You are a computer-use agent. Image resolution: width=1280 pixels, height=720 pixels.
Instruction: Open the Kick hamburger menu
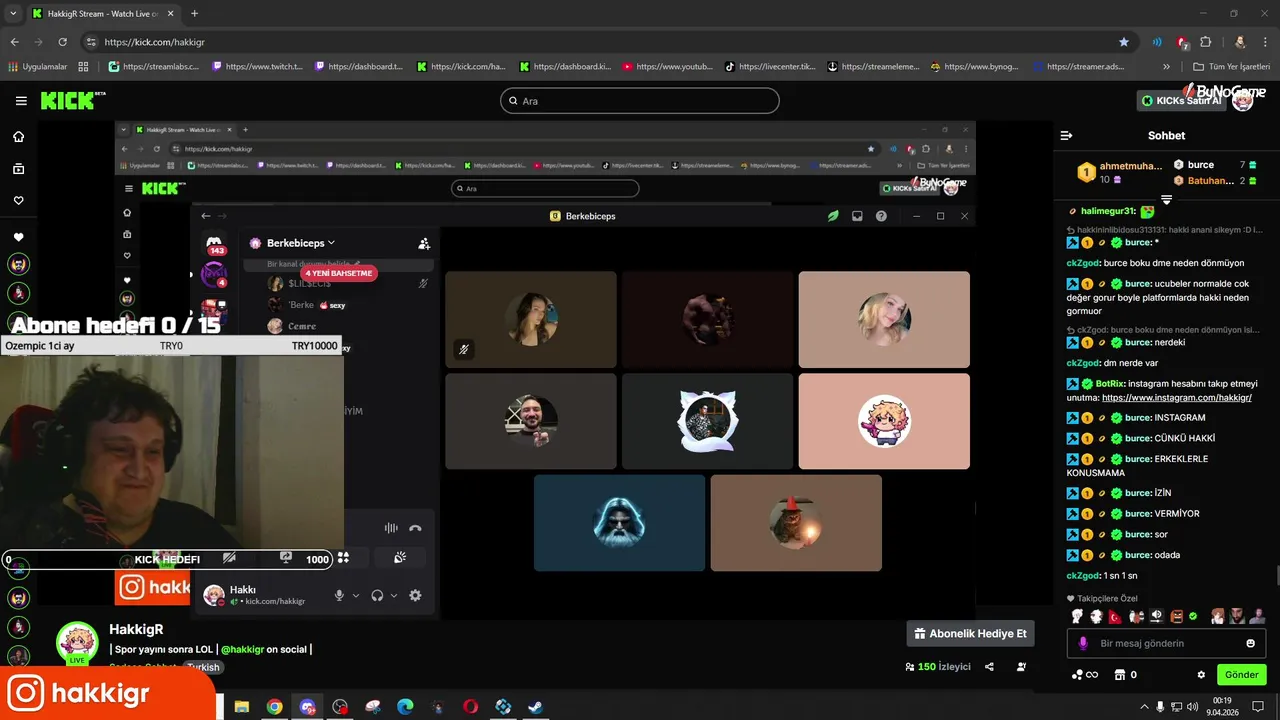[21, 101]
